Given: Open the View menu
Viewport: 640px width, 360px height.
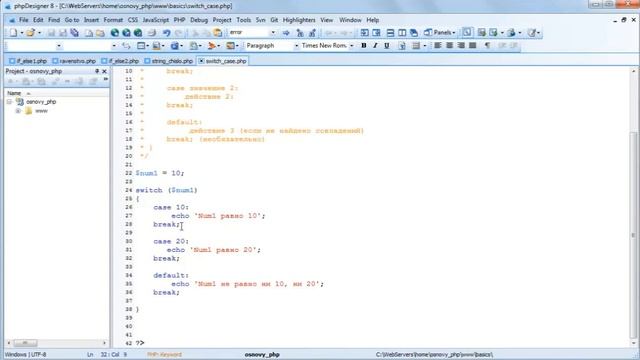Looking at the screenshot, I should click(327, 20).
